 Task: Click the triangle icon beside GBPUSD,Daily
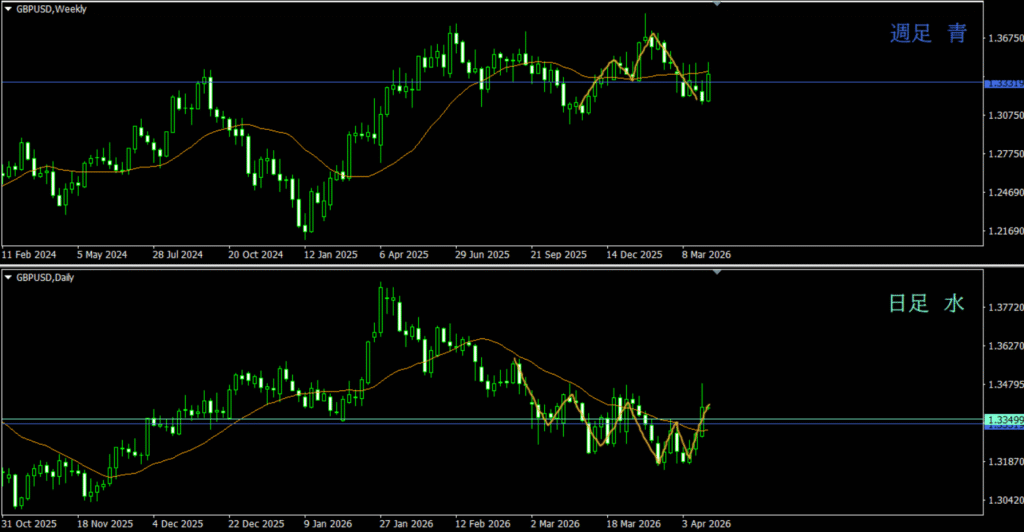[x=8, y=277]
